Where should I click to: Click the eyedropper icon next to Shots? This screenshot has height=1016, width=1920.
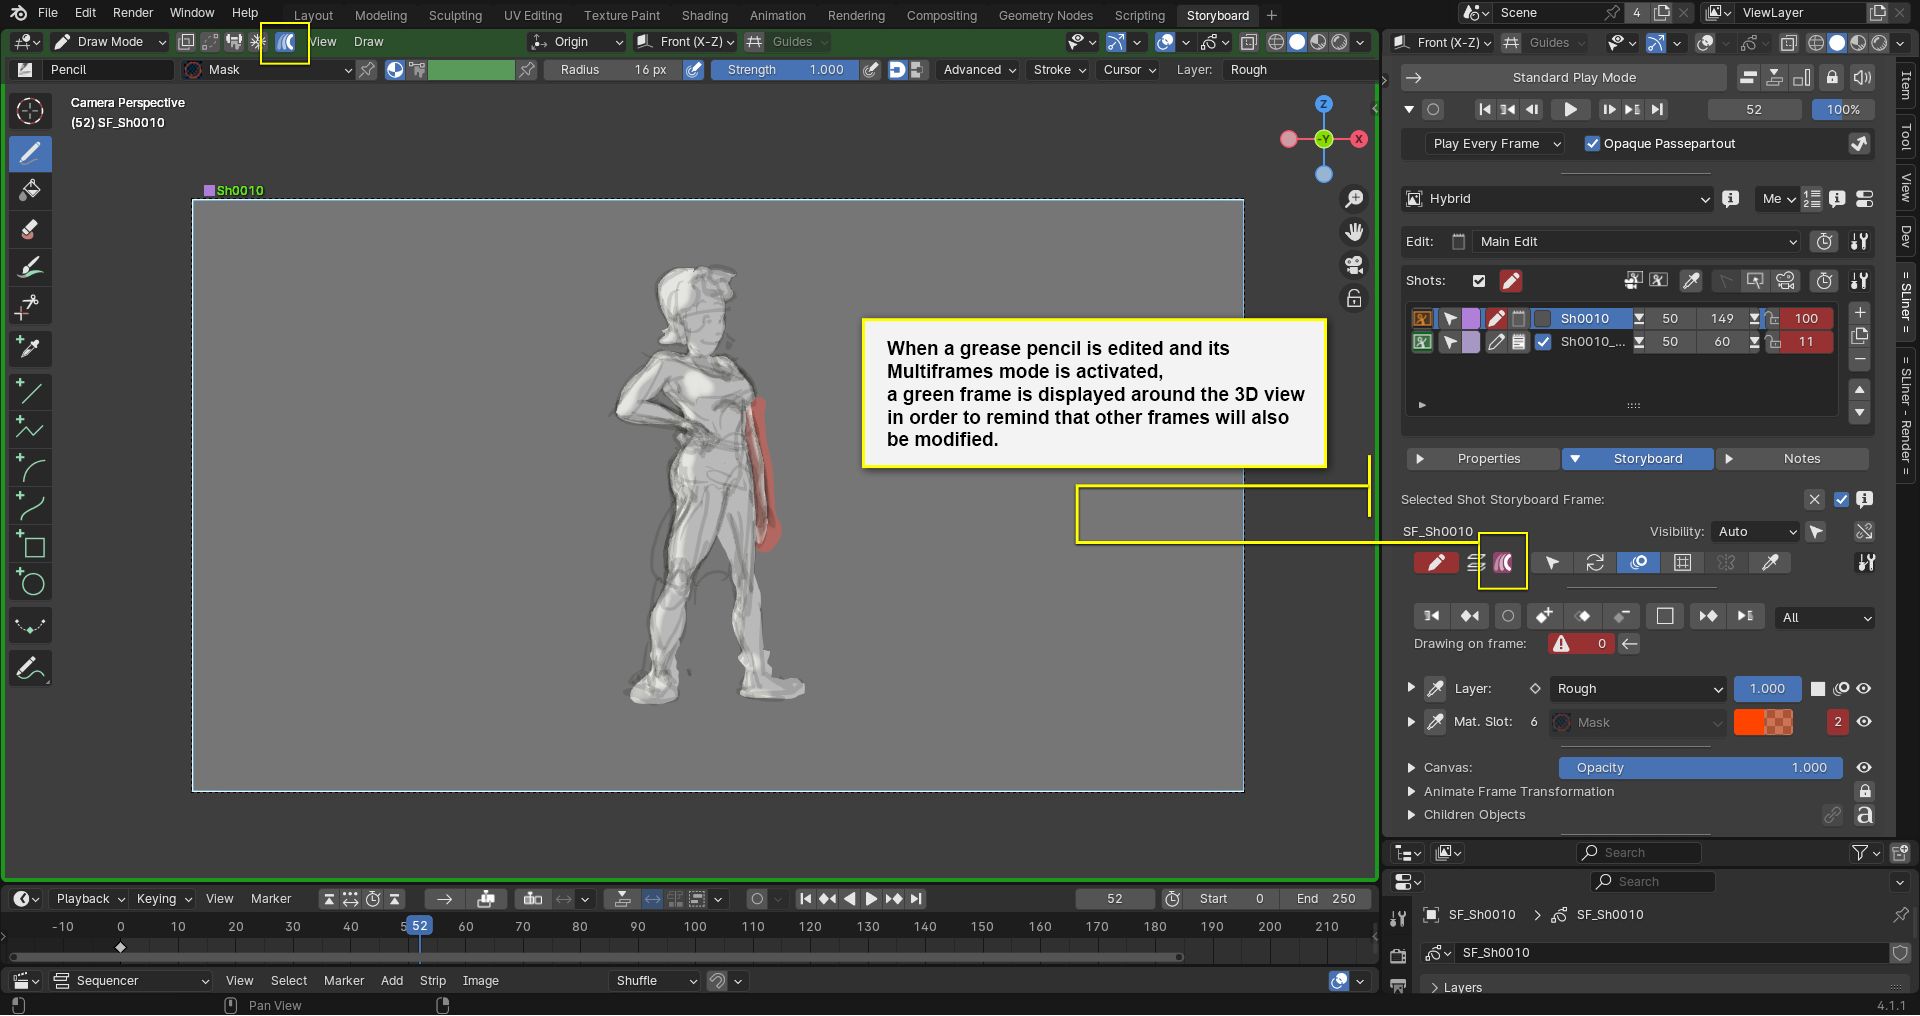click(x=1690, y=281)
